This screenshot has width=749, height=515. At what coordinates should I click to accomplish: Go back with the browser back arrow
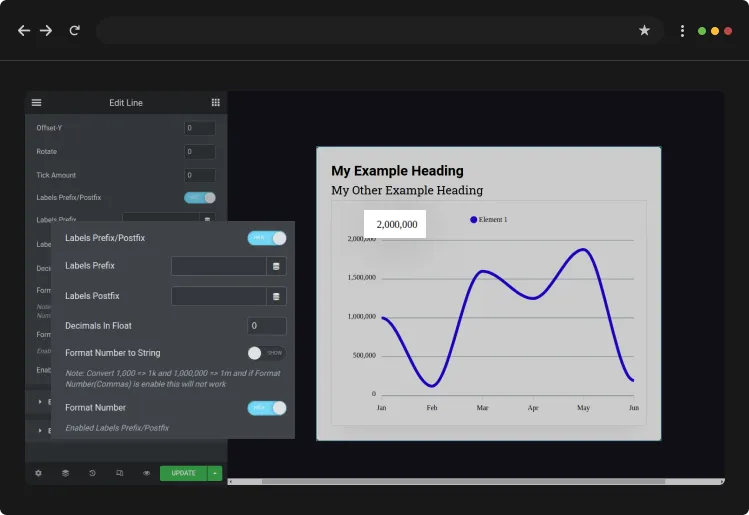[x=24, y=31]
